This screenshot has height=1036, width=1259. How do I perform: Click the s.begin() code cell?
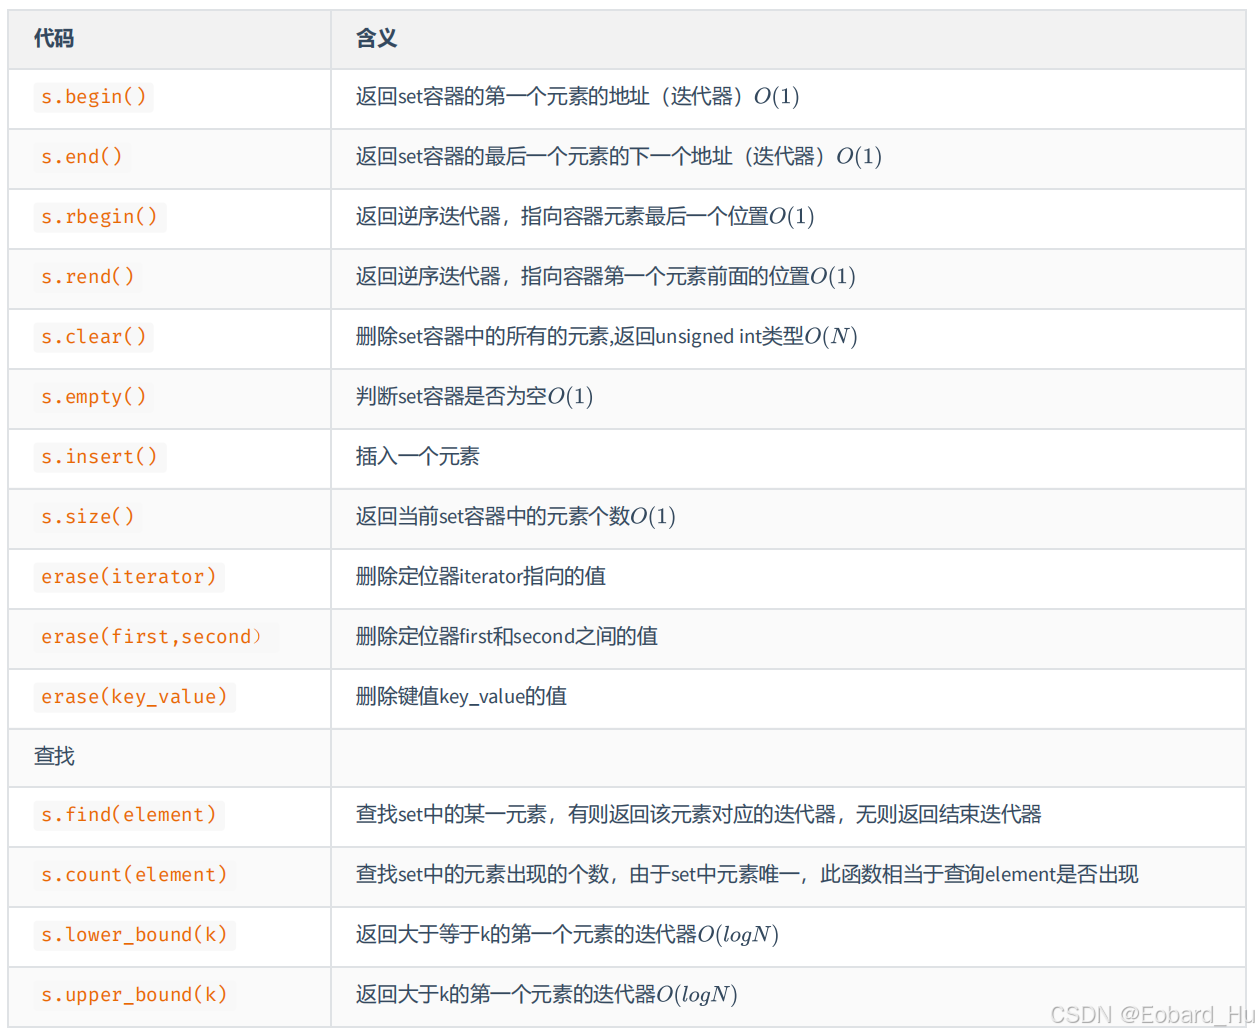(x=93, y=97)
